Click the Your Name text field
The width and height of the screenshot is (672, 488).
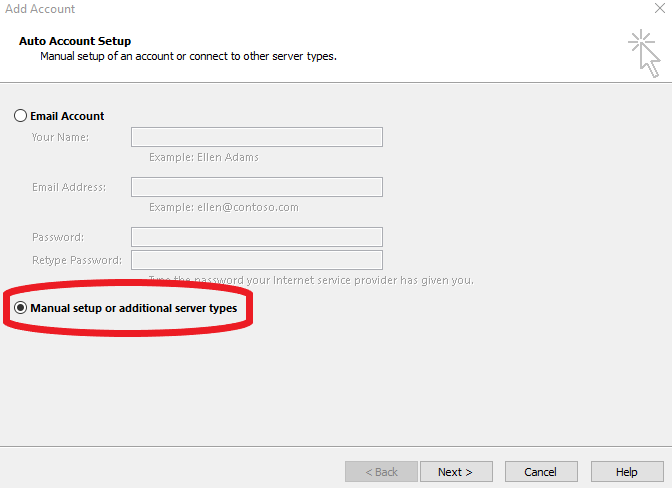[256, 137]
